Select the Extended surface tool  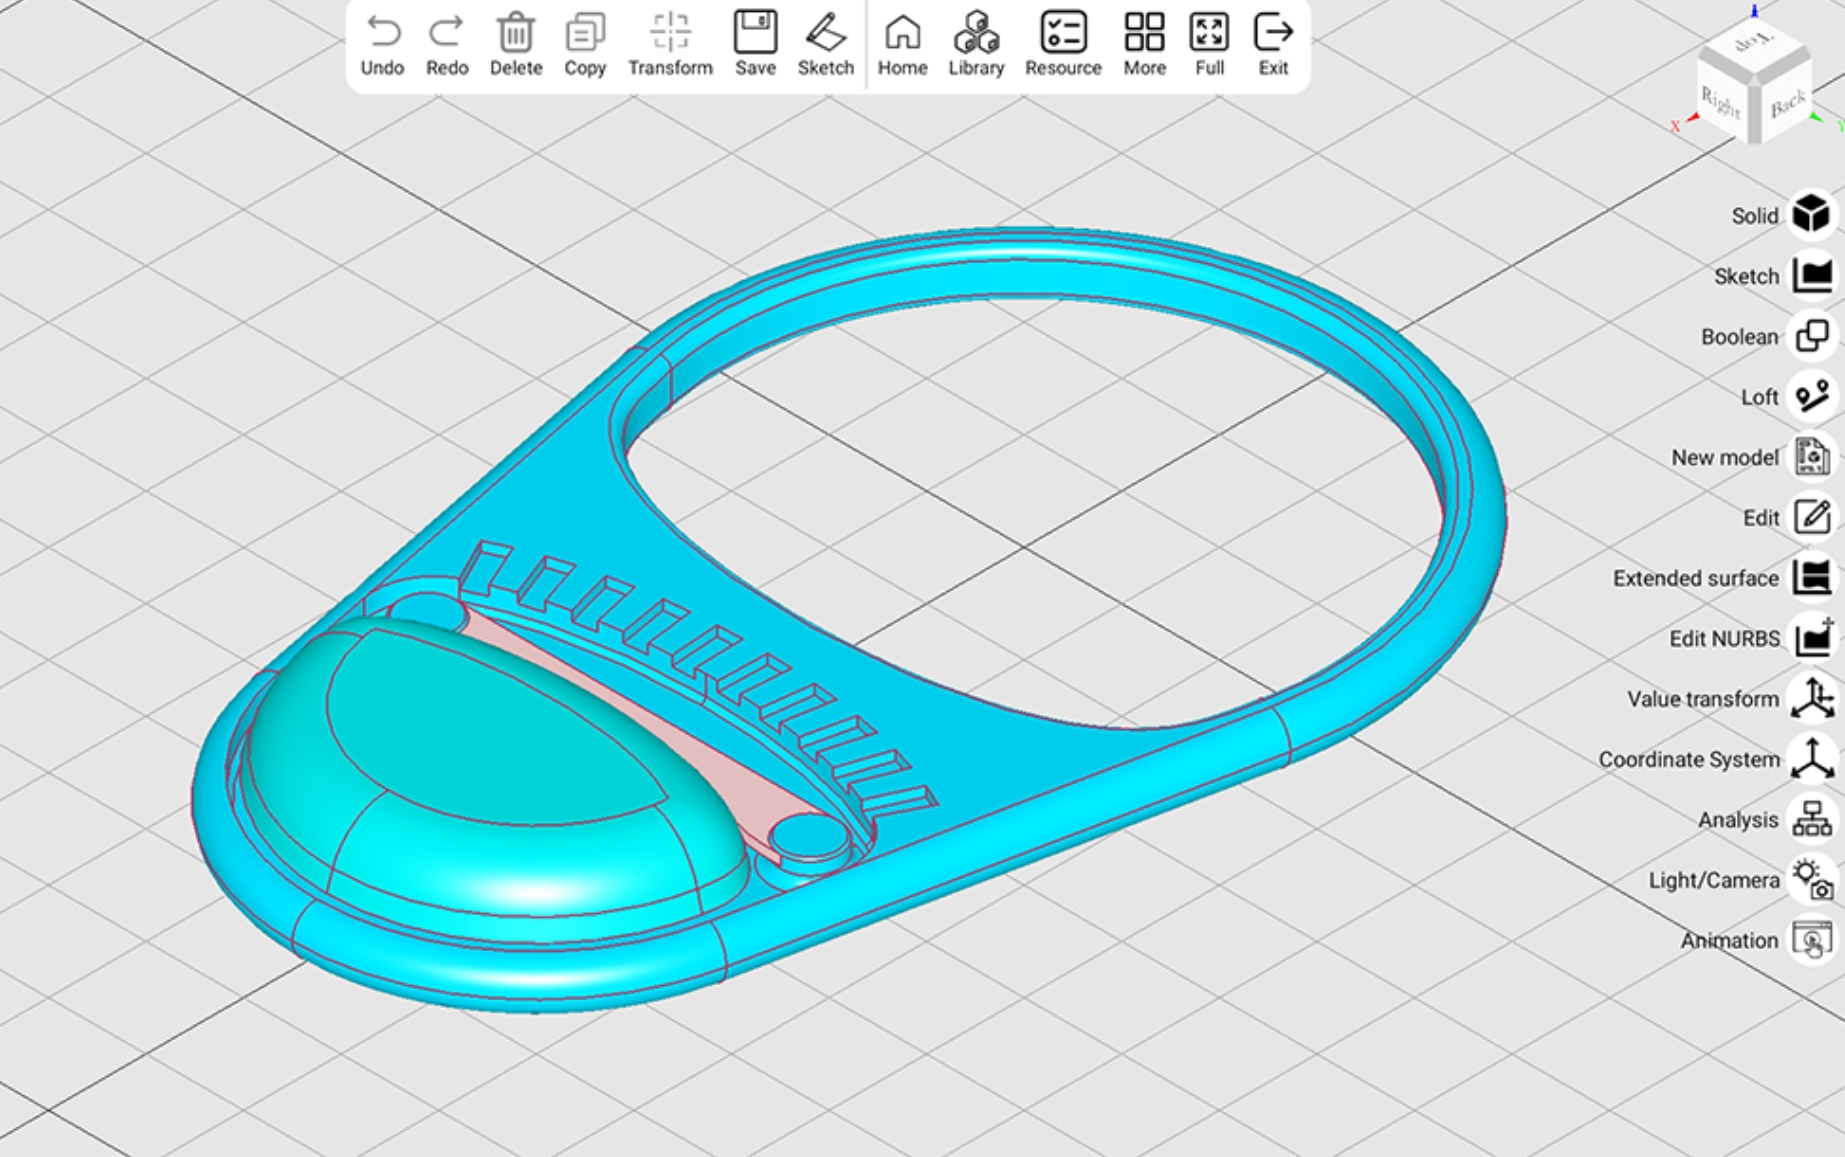[x=1812, y=578]
